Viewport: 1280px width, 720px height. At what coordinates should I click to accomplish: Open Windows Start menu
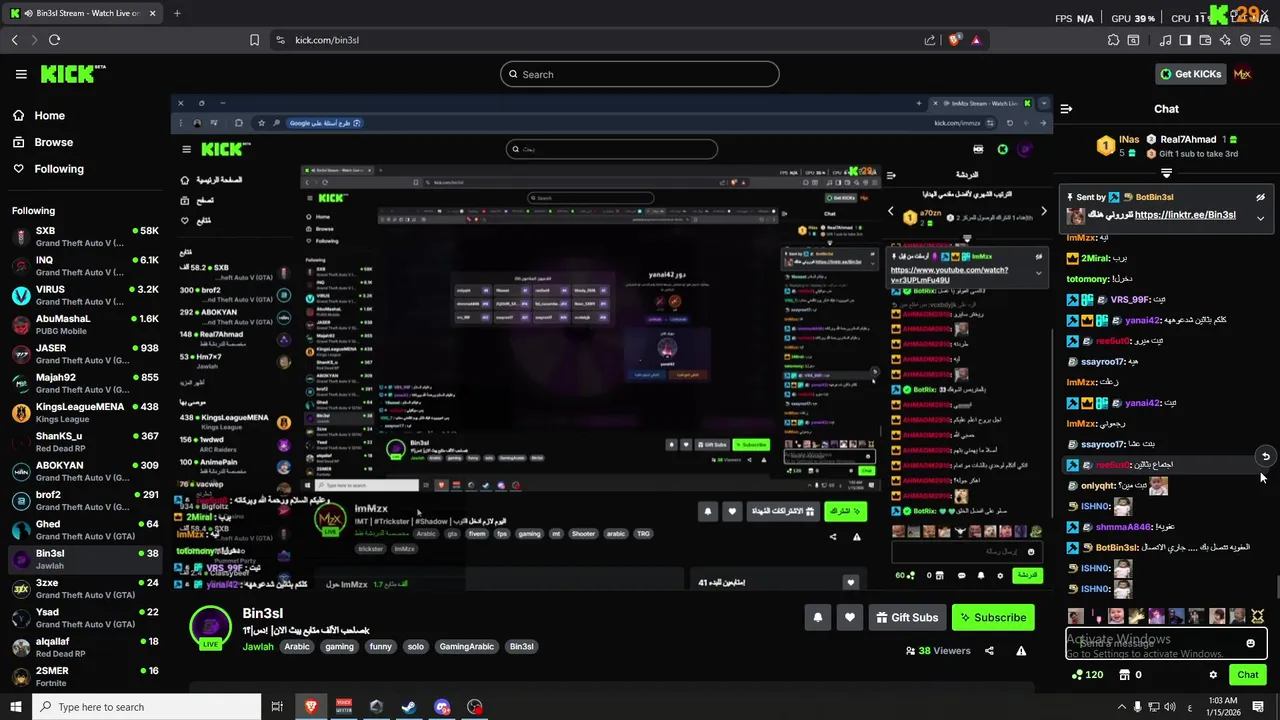pos(16,707)
